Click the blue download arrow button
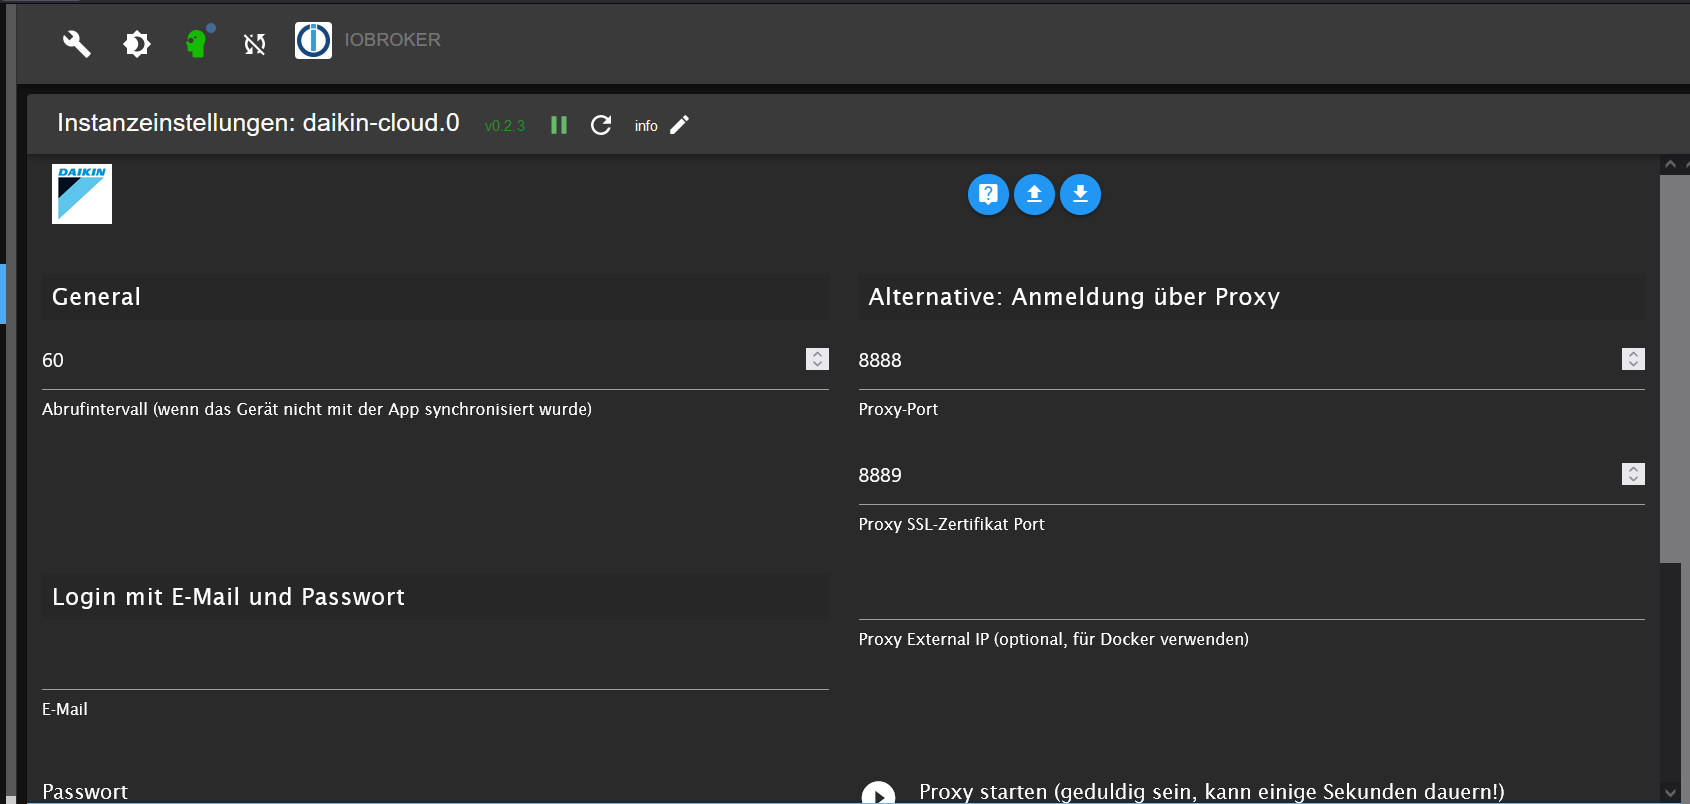The width and height of the screenshot is (1690, 804). tap(1080, 194)
